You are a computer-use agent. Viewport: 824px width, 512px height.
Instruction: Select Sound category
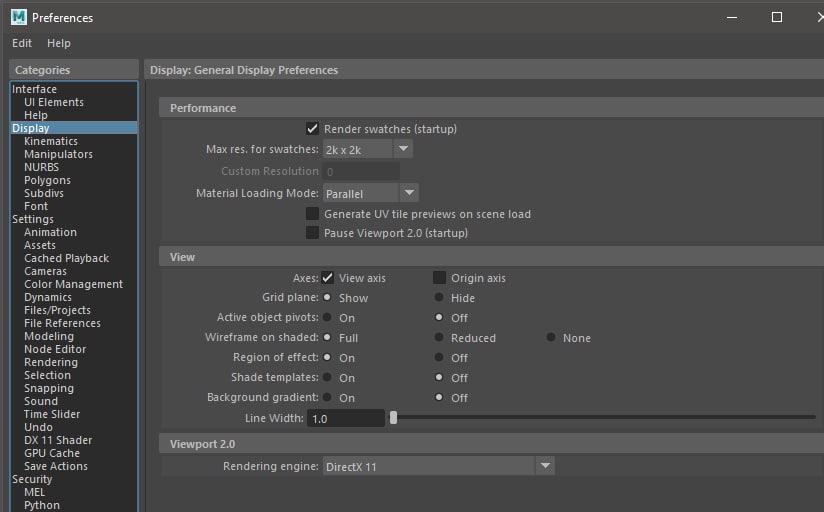74,401
